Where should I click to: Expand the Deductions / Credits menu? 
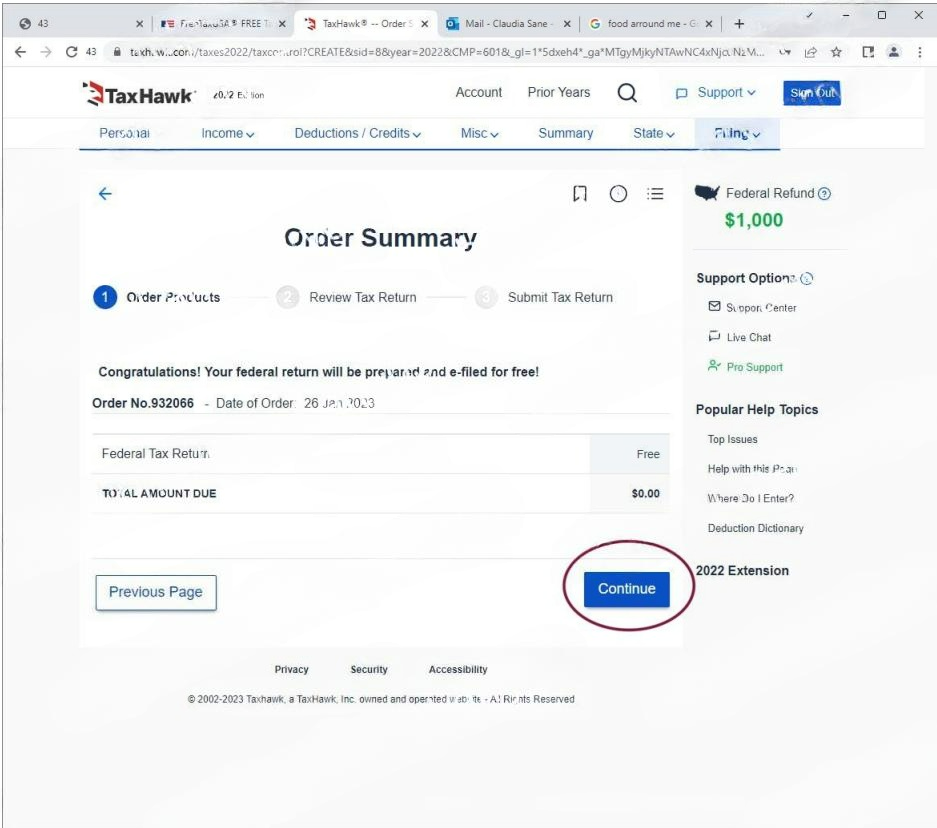(x=357, y=133)
